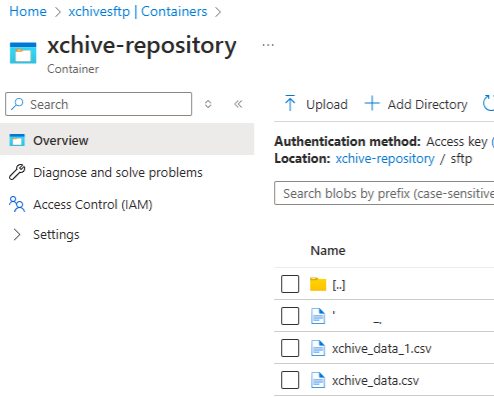Click the Upload arrow icon
494x397 pixels.
(290, 103)
